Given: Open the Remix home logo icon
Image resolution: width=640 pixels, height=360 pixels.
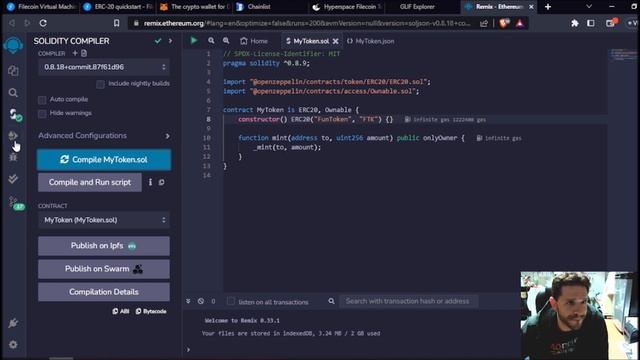Looking at the screenshot, I should [x=13, y=45].
